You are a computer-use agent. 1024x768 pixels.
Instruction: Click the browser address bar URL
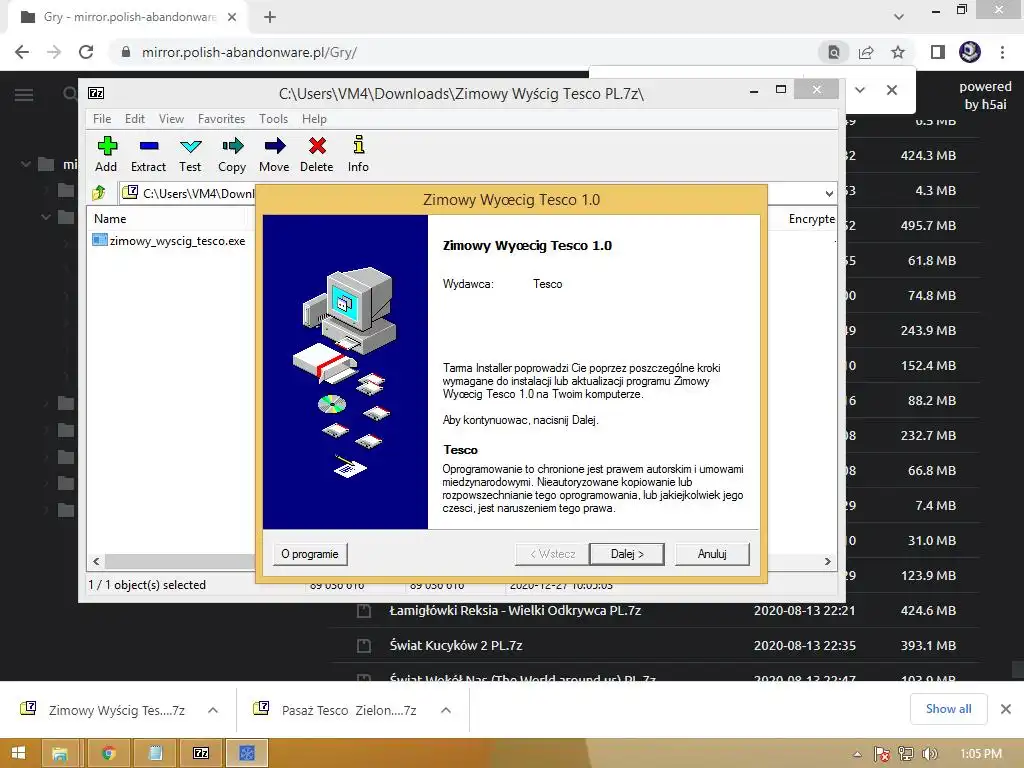pyautogui.click(x=249, y=52)
